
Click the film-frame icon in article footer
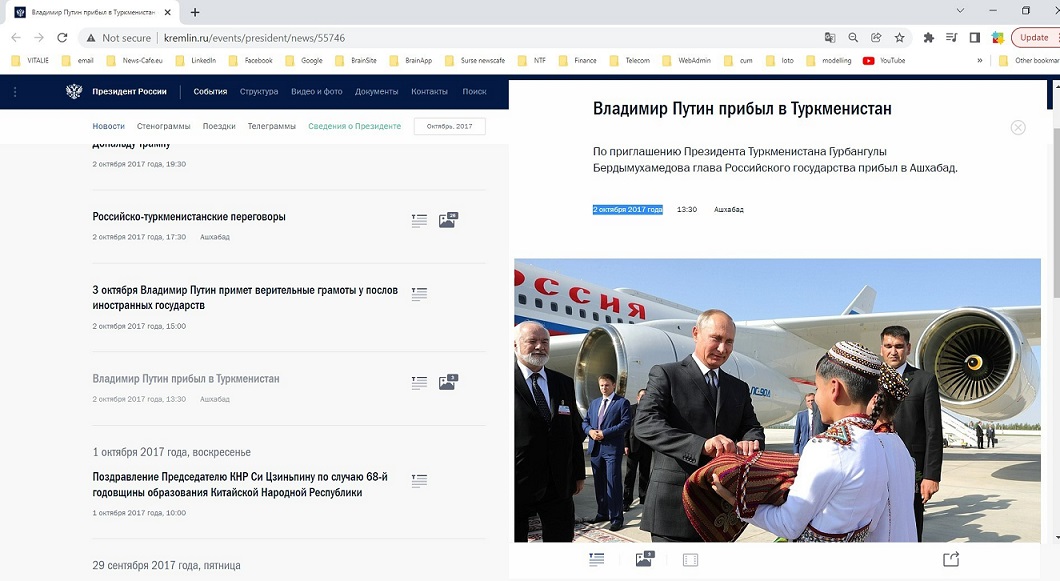(x=690, y=559)
